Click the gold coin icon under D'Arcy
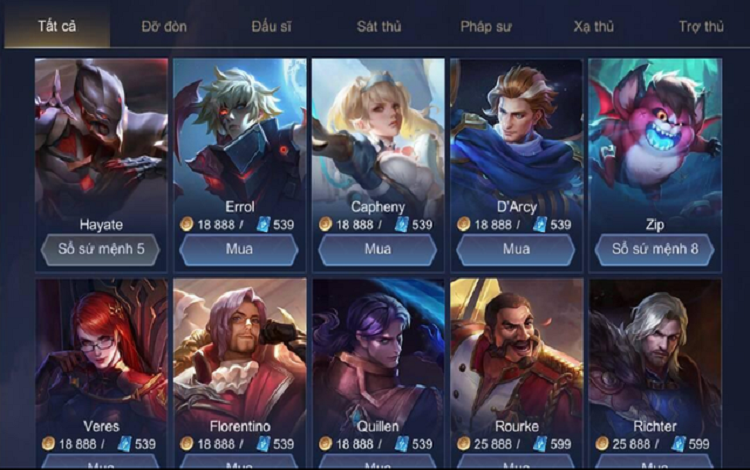The height and width of the screenshot is (470, 750). [463, 224]
